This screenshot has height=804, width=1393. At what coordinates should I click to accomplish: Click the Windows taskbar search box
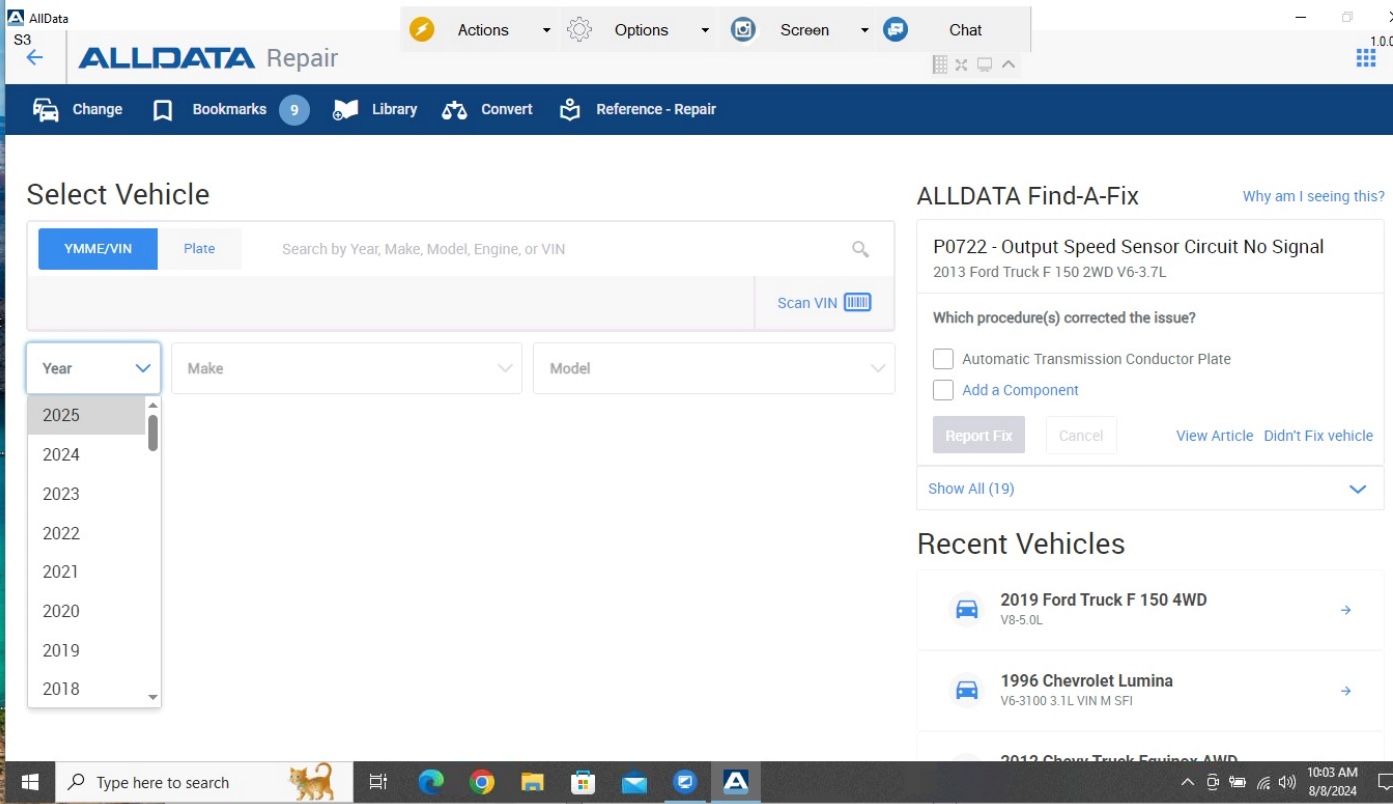pos(204,783)
